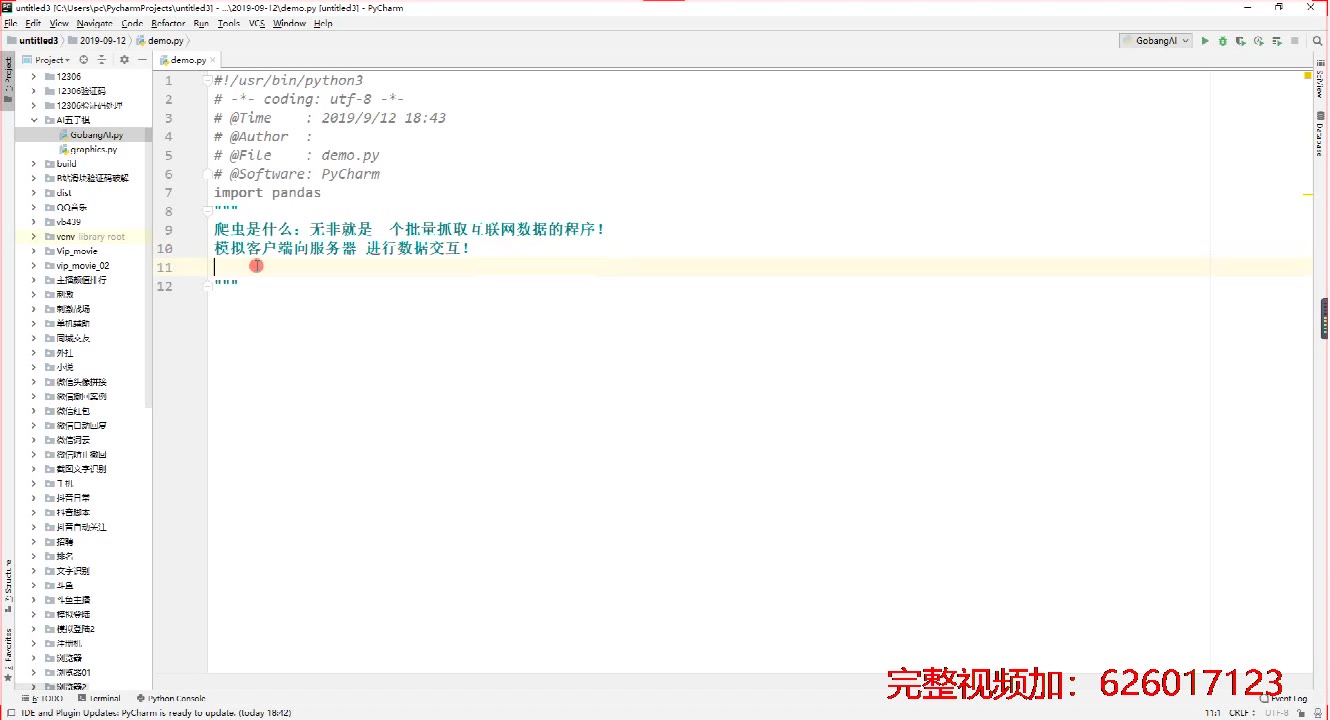Image resolution: width=1330 pixels, height=720 pixels.
Task: Expand the venv library root folder
Action: point(34,237)
